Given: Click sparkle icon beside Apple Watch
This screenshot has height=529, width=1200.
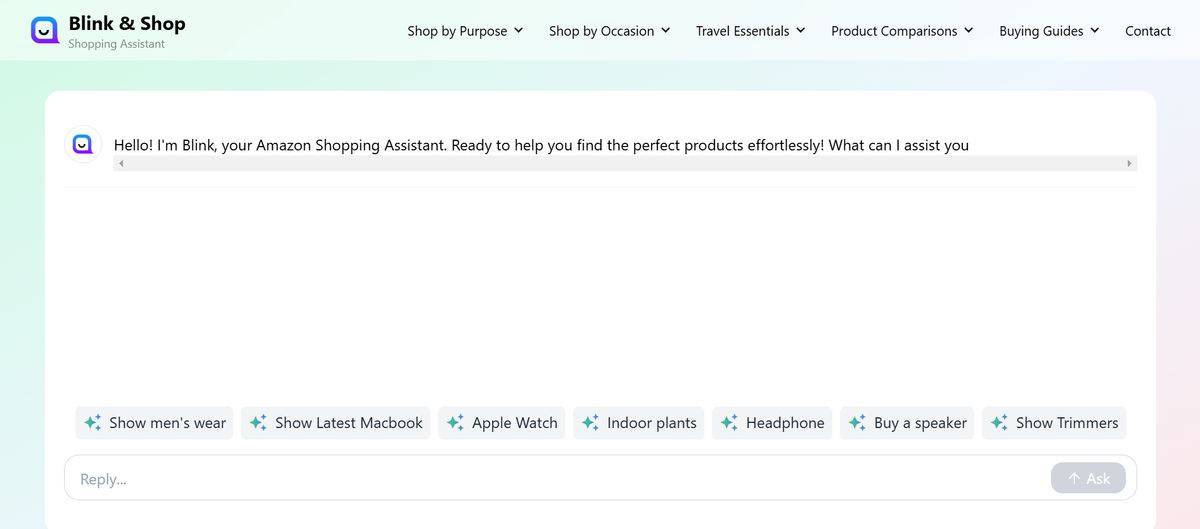Looking at the screenshot, I should click(455, 423).
